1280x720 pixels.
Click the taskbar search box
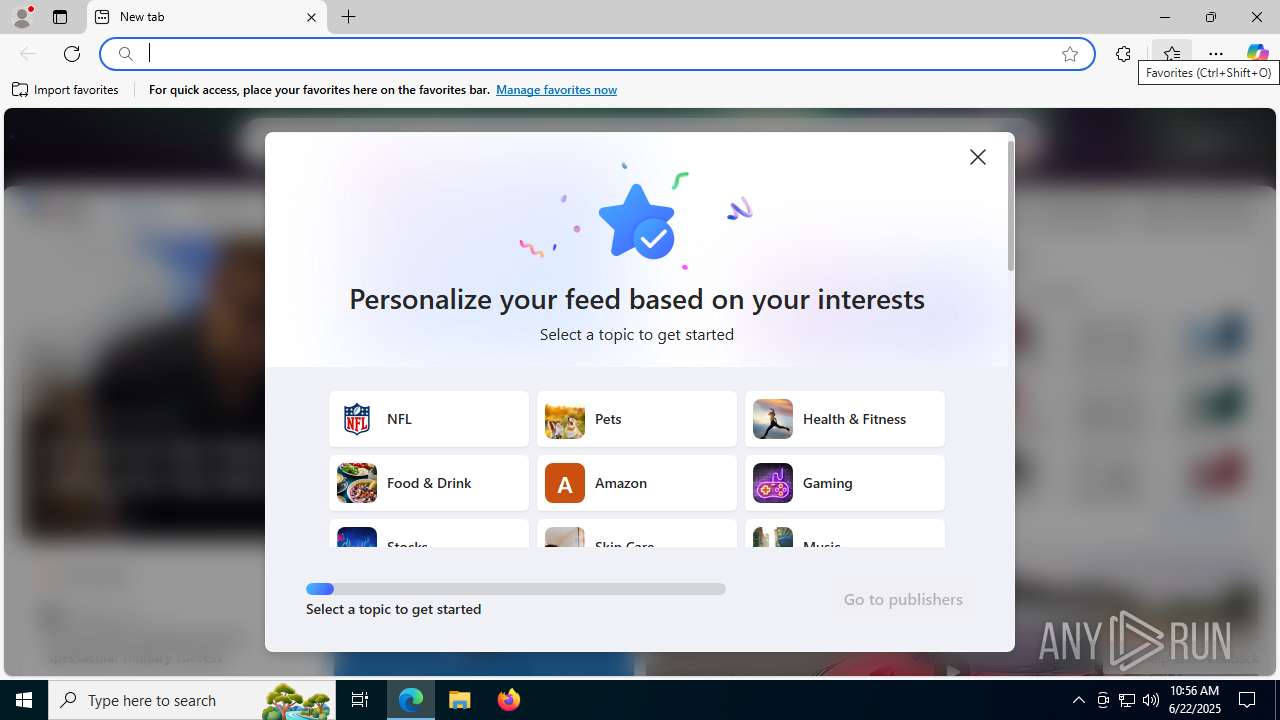click(190, 700)
